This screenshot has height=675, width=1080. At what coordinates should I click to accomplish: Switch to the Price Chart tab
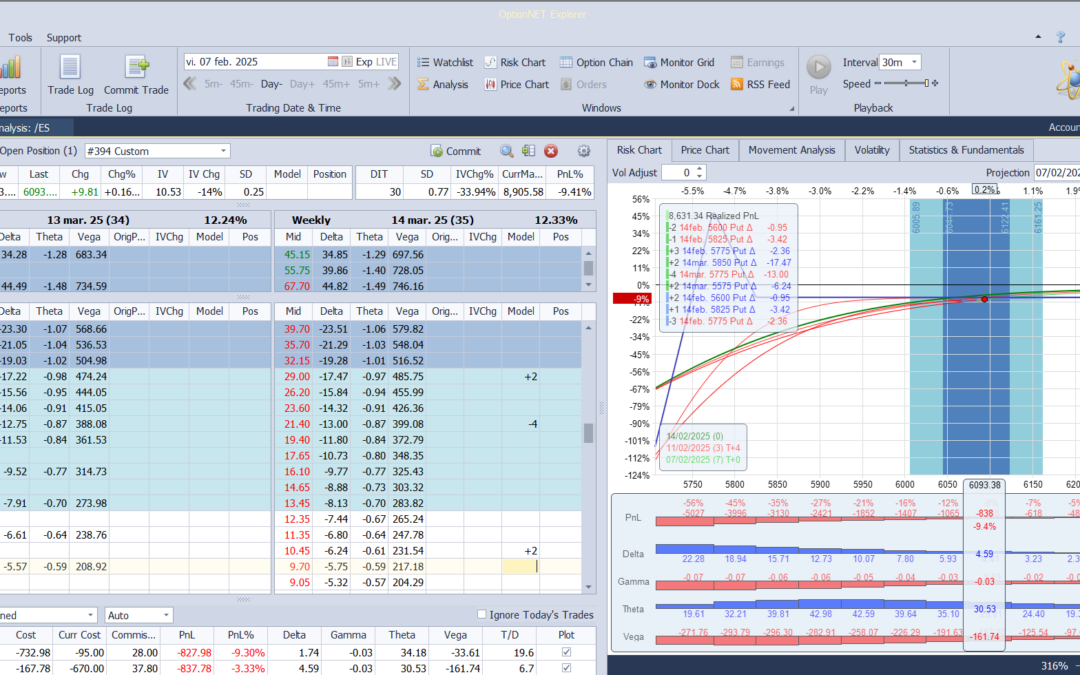pyautogui.click(x=705, y=150)
